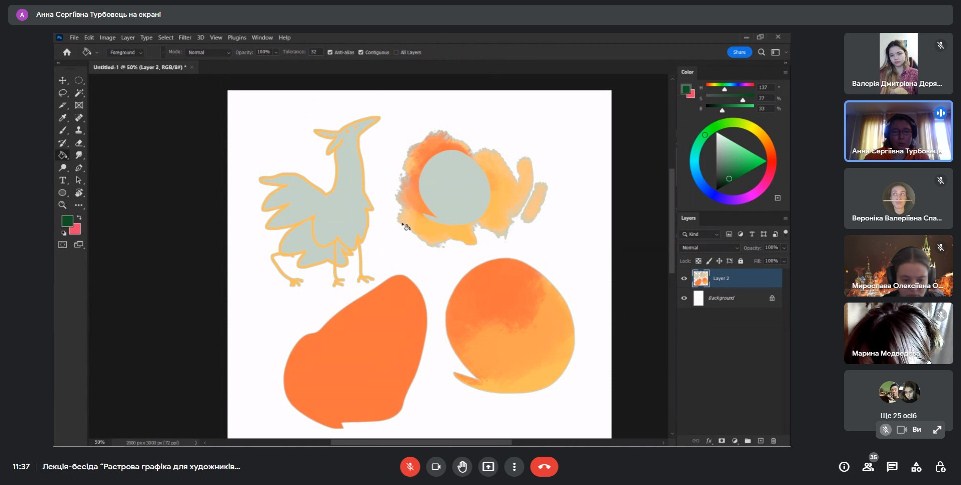Image resolution: width=961 pixels, height=485 pixels.
Task: Toggle the Anti-alias checkbox
Action: (x=330, y=52)
